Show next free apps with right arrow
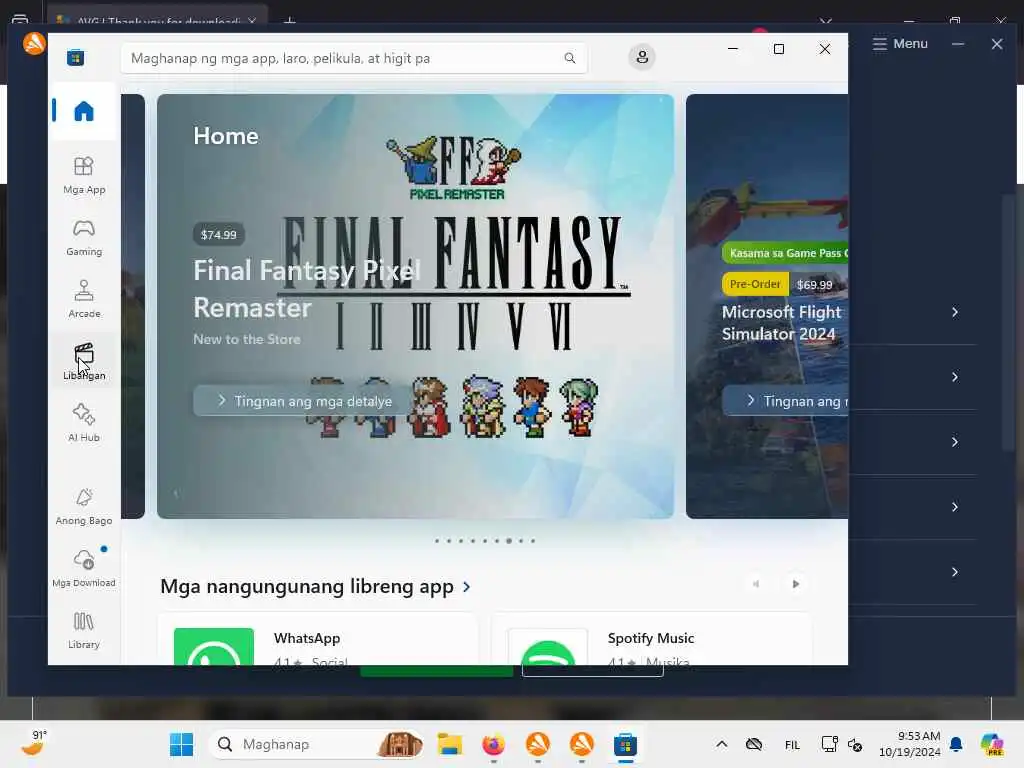The height and width of the screenshot is (768, 1024). click(x=795, y=584)
